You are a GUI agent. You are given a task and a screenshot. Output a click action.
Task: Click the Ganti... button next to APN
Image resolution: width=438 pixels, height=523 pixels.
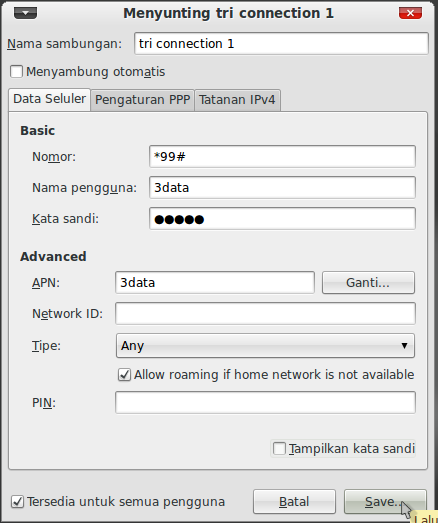[368, 283]
